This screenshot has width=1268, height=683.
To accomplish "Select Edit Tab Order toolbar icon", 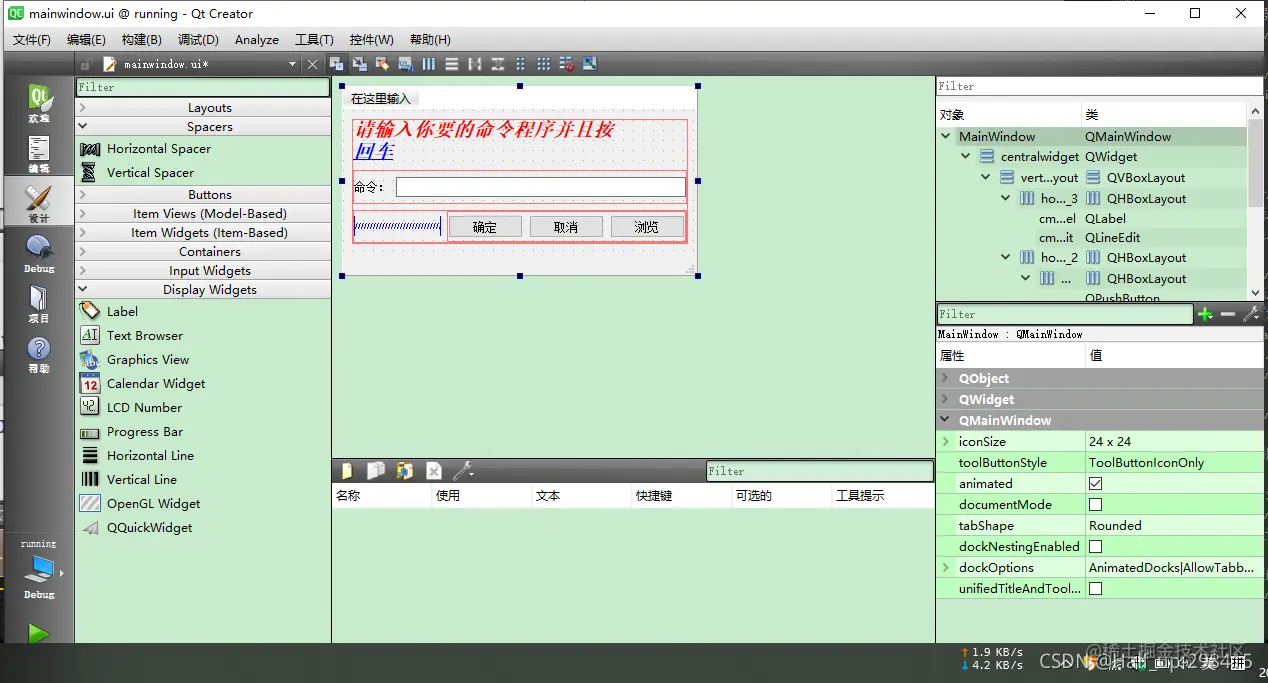I will (x=406, y=64).
